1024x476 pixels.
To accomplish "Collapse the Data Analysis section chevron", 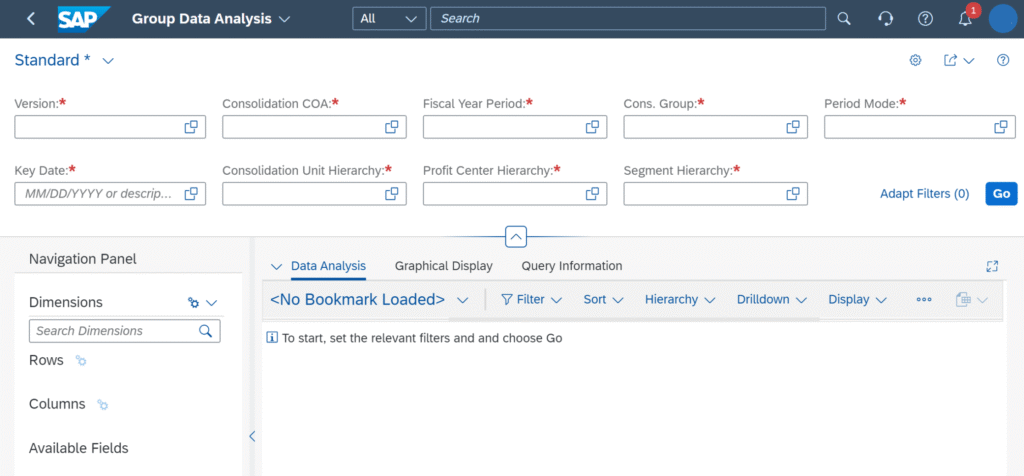I will pos(276,266).
